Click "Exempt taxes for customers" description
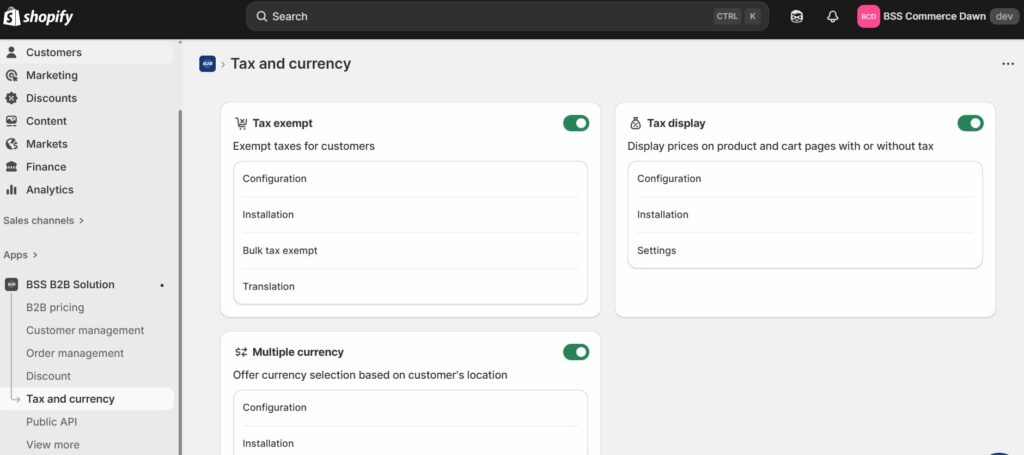The width and height of the screenshot is (1024, 455). tap(304, 146)
